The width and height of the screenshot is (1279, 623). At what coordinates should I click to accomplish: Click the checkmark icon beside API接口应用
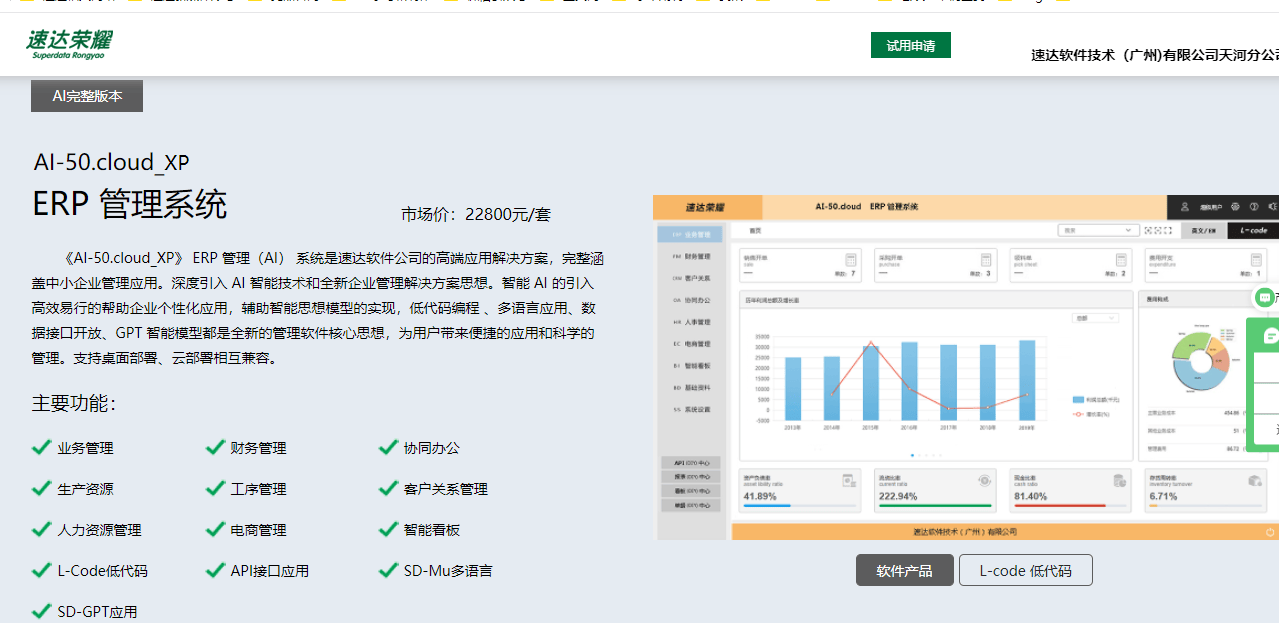click(x=214, y=570)
